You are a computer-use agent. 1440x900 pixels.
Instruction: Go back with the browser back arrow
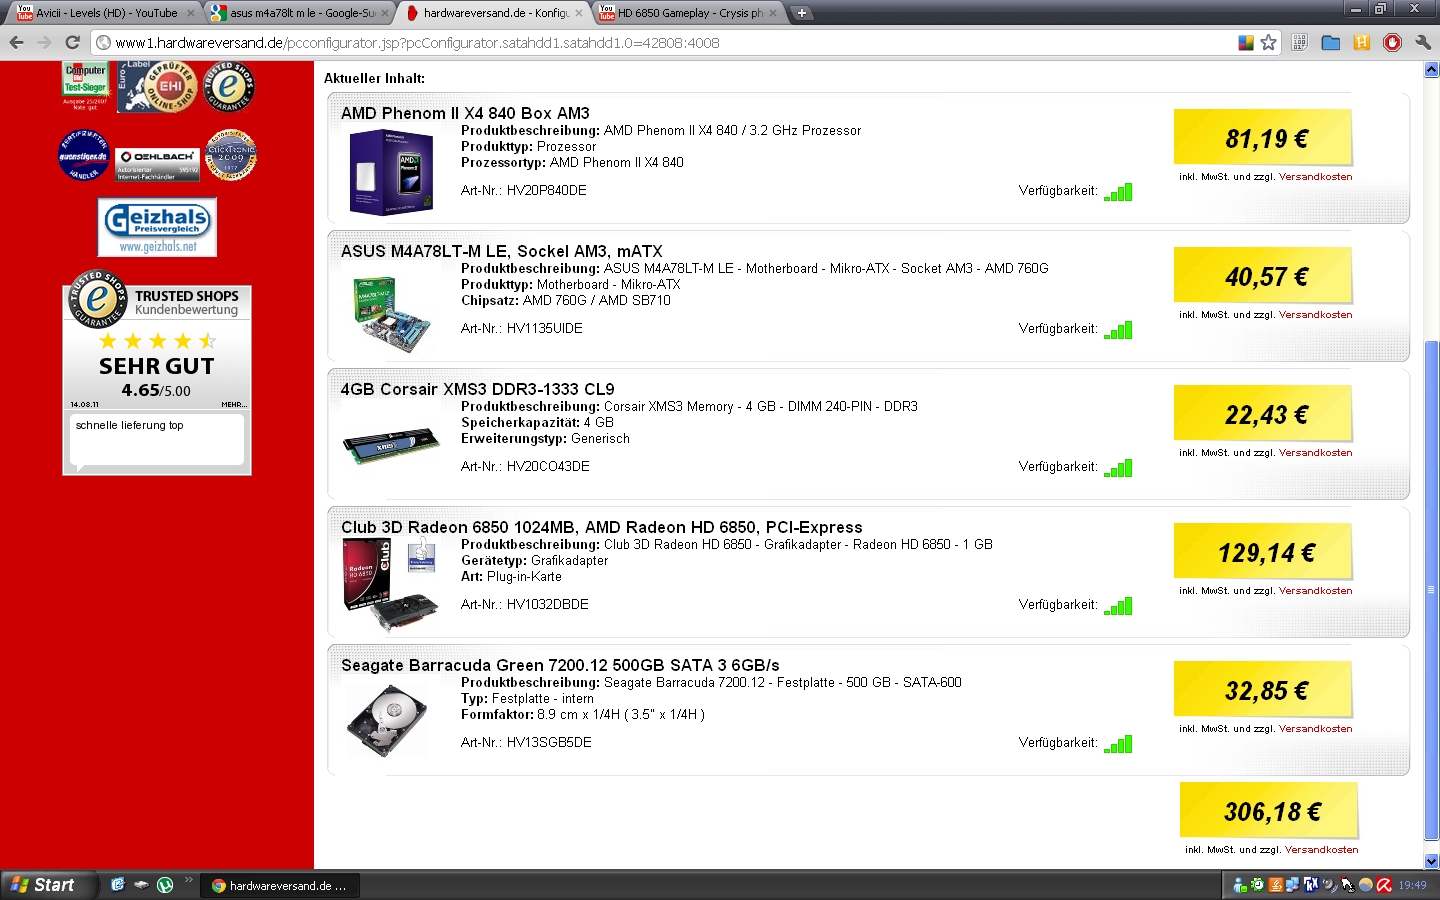(x=16, y=42)
